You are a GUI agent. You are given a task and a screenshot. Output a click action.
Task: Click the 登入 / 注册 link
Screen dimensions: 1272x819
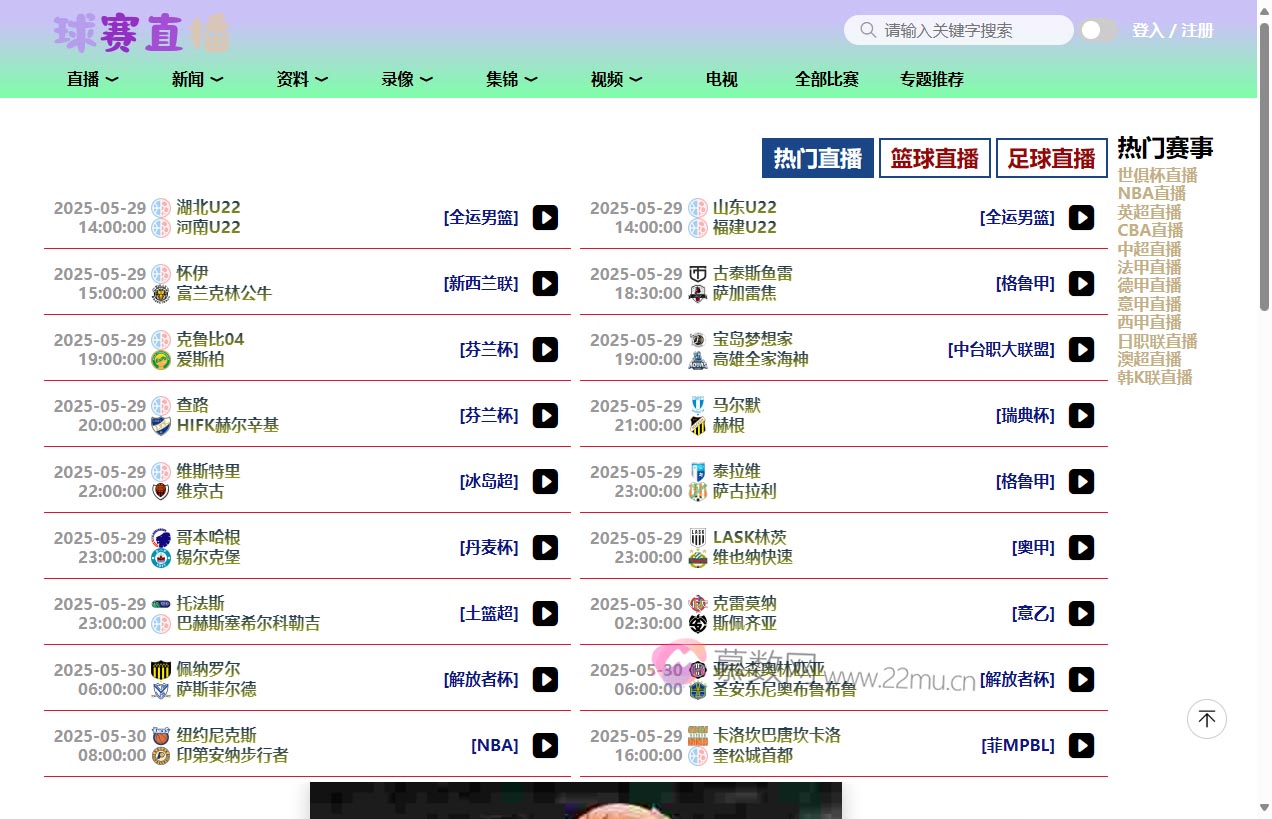point(1172,30)
